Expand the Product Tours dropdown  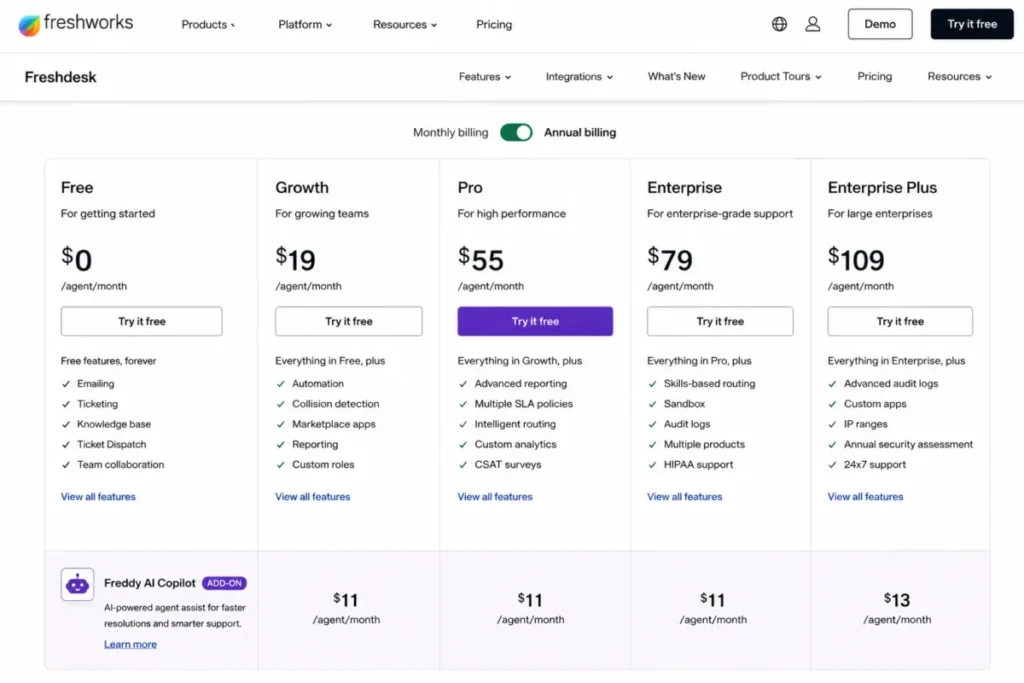tap(781, 76)
